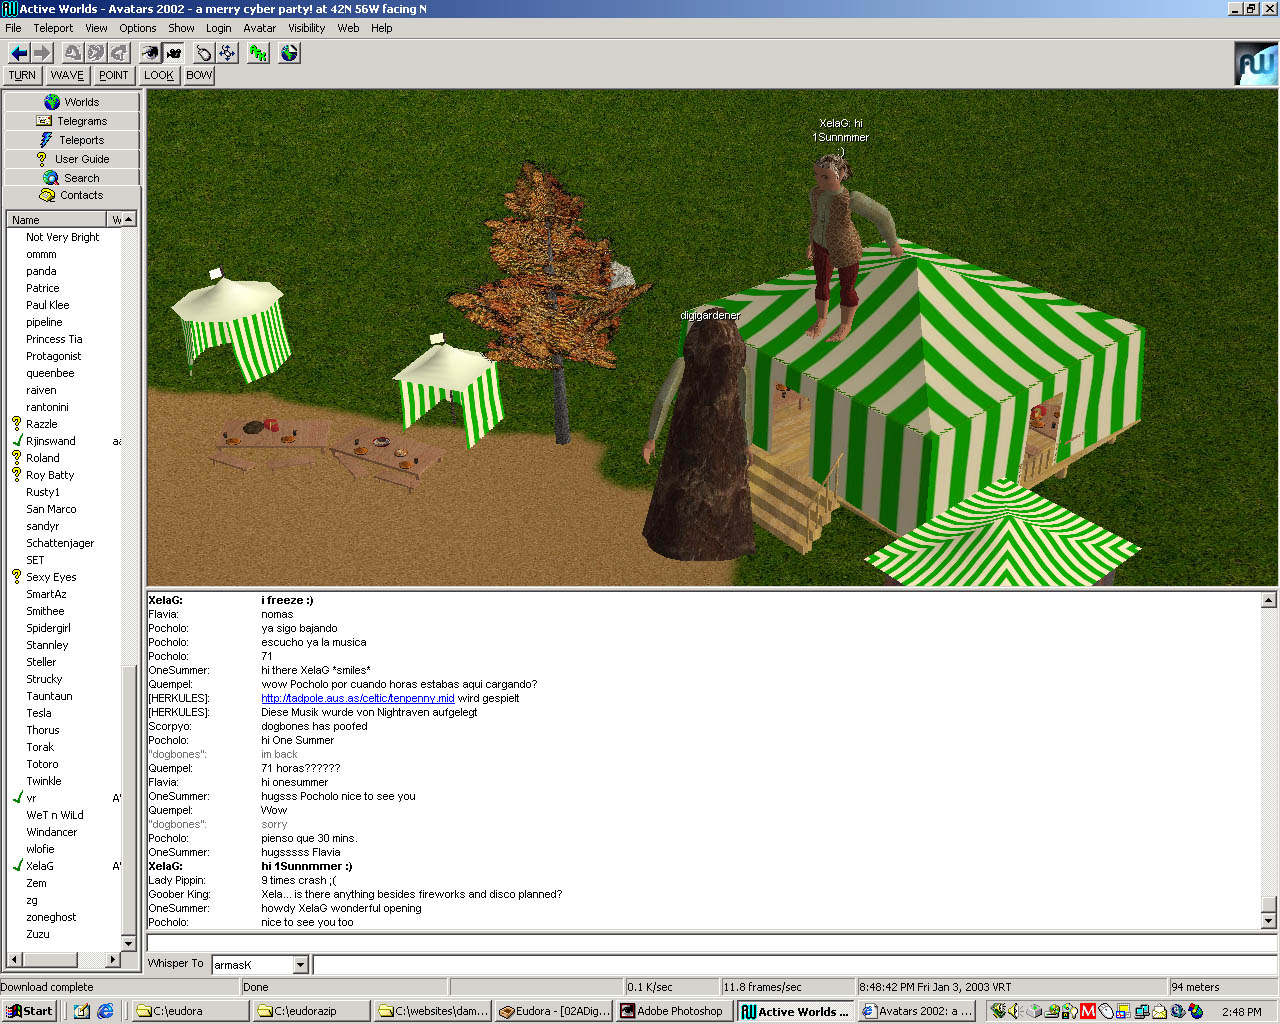1280x1024 pixels.
Task: Toggle third person camera view
Action: tap(174, 53)
